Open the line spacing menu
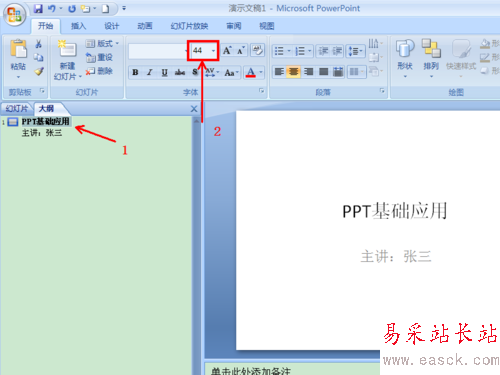The height and width of the screenshot is (375, 500). pos(356,51)
